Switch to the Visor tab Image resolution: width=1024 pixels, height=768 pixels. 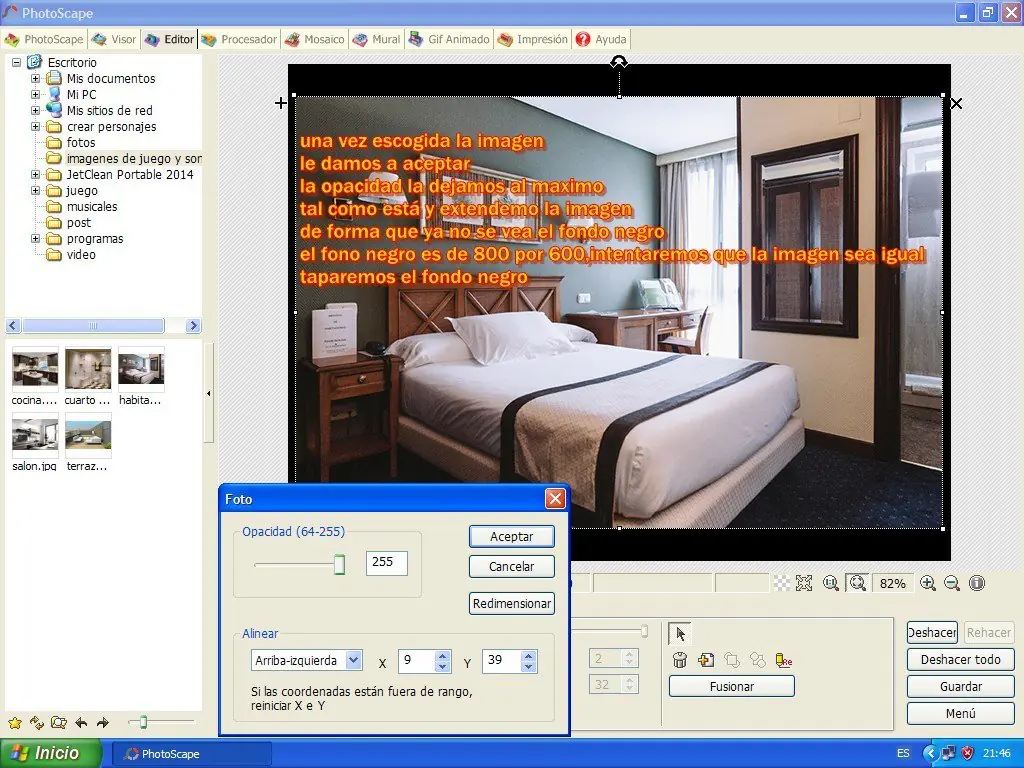114,39
